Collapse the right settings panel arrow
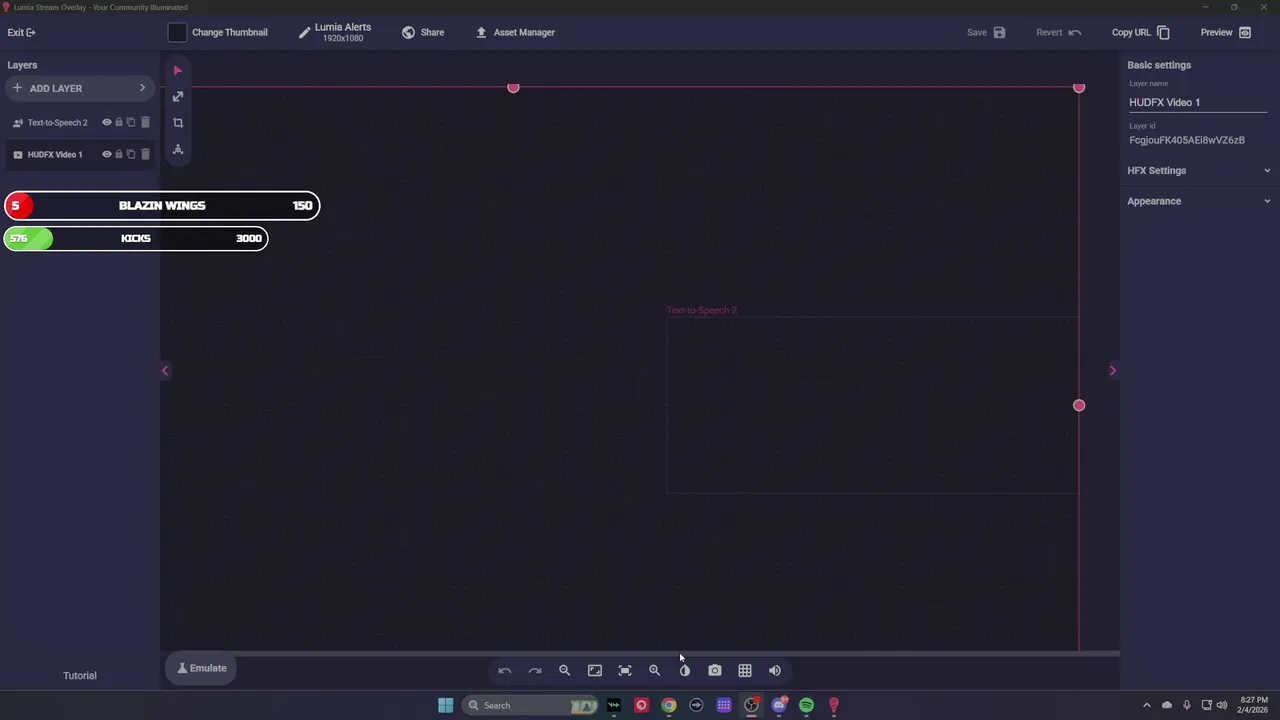Screen dimensions: 1280x720 click(x=1113, y=371)
